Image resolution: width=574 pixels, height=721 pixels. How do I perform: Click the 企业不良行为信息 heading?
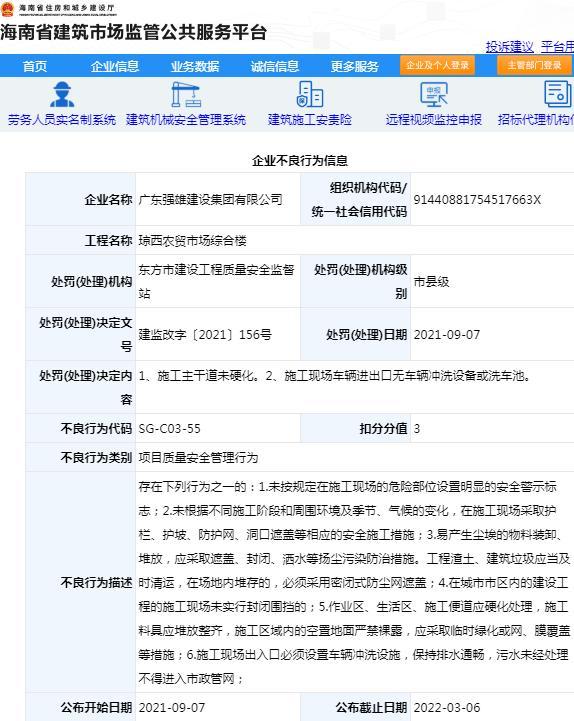click(300, 160)
